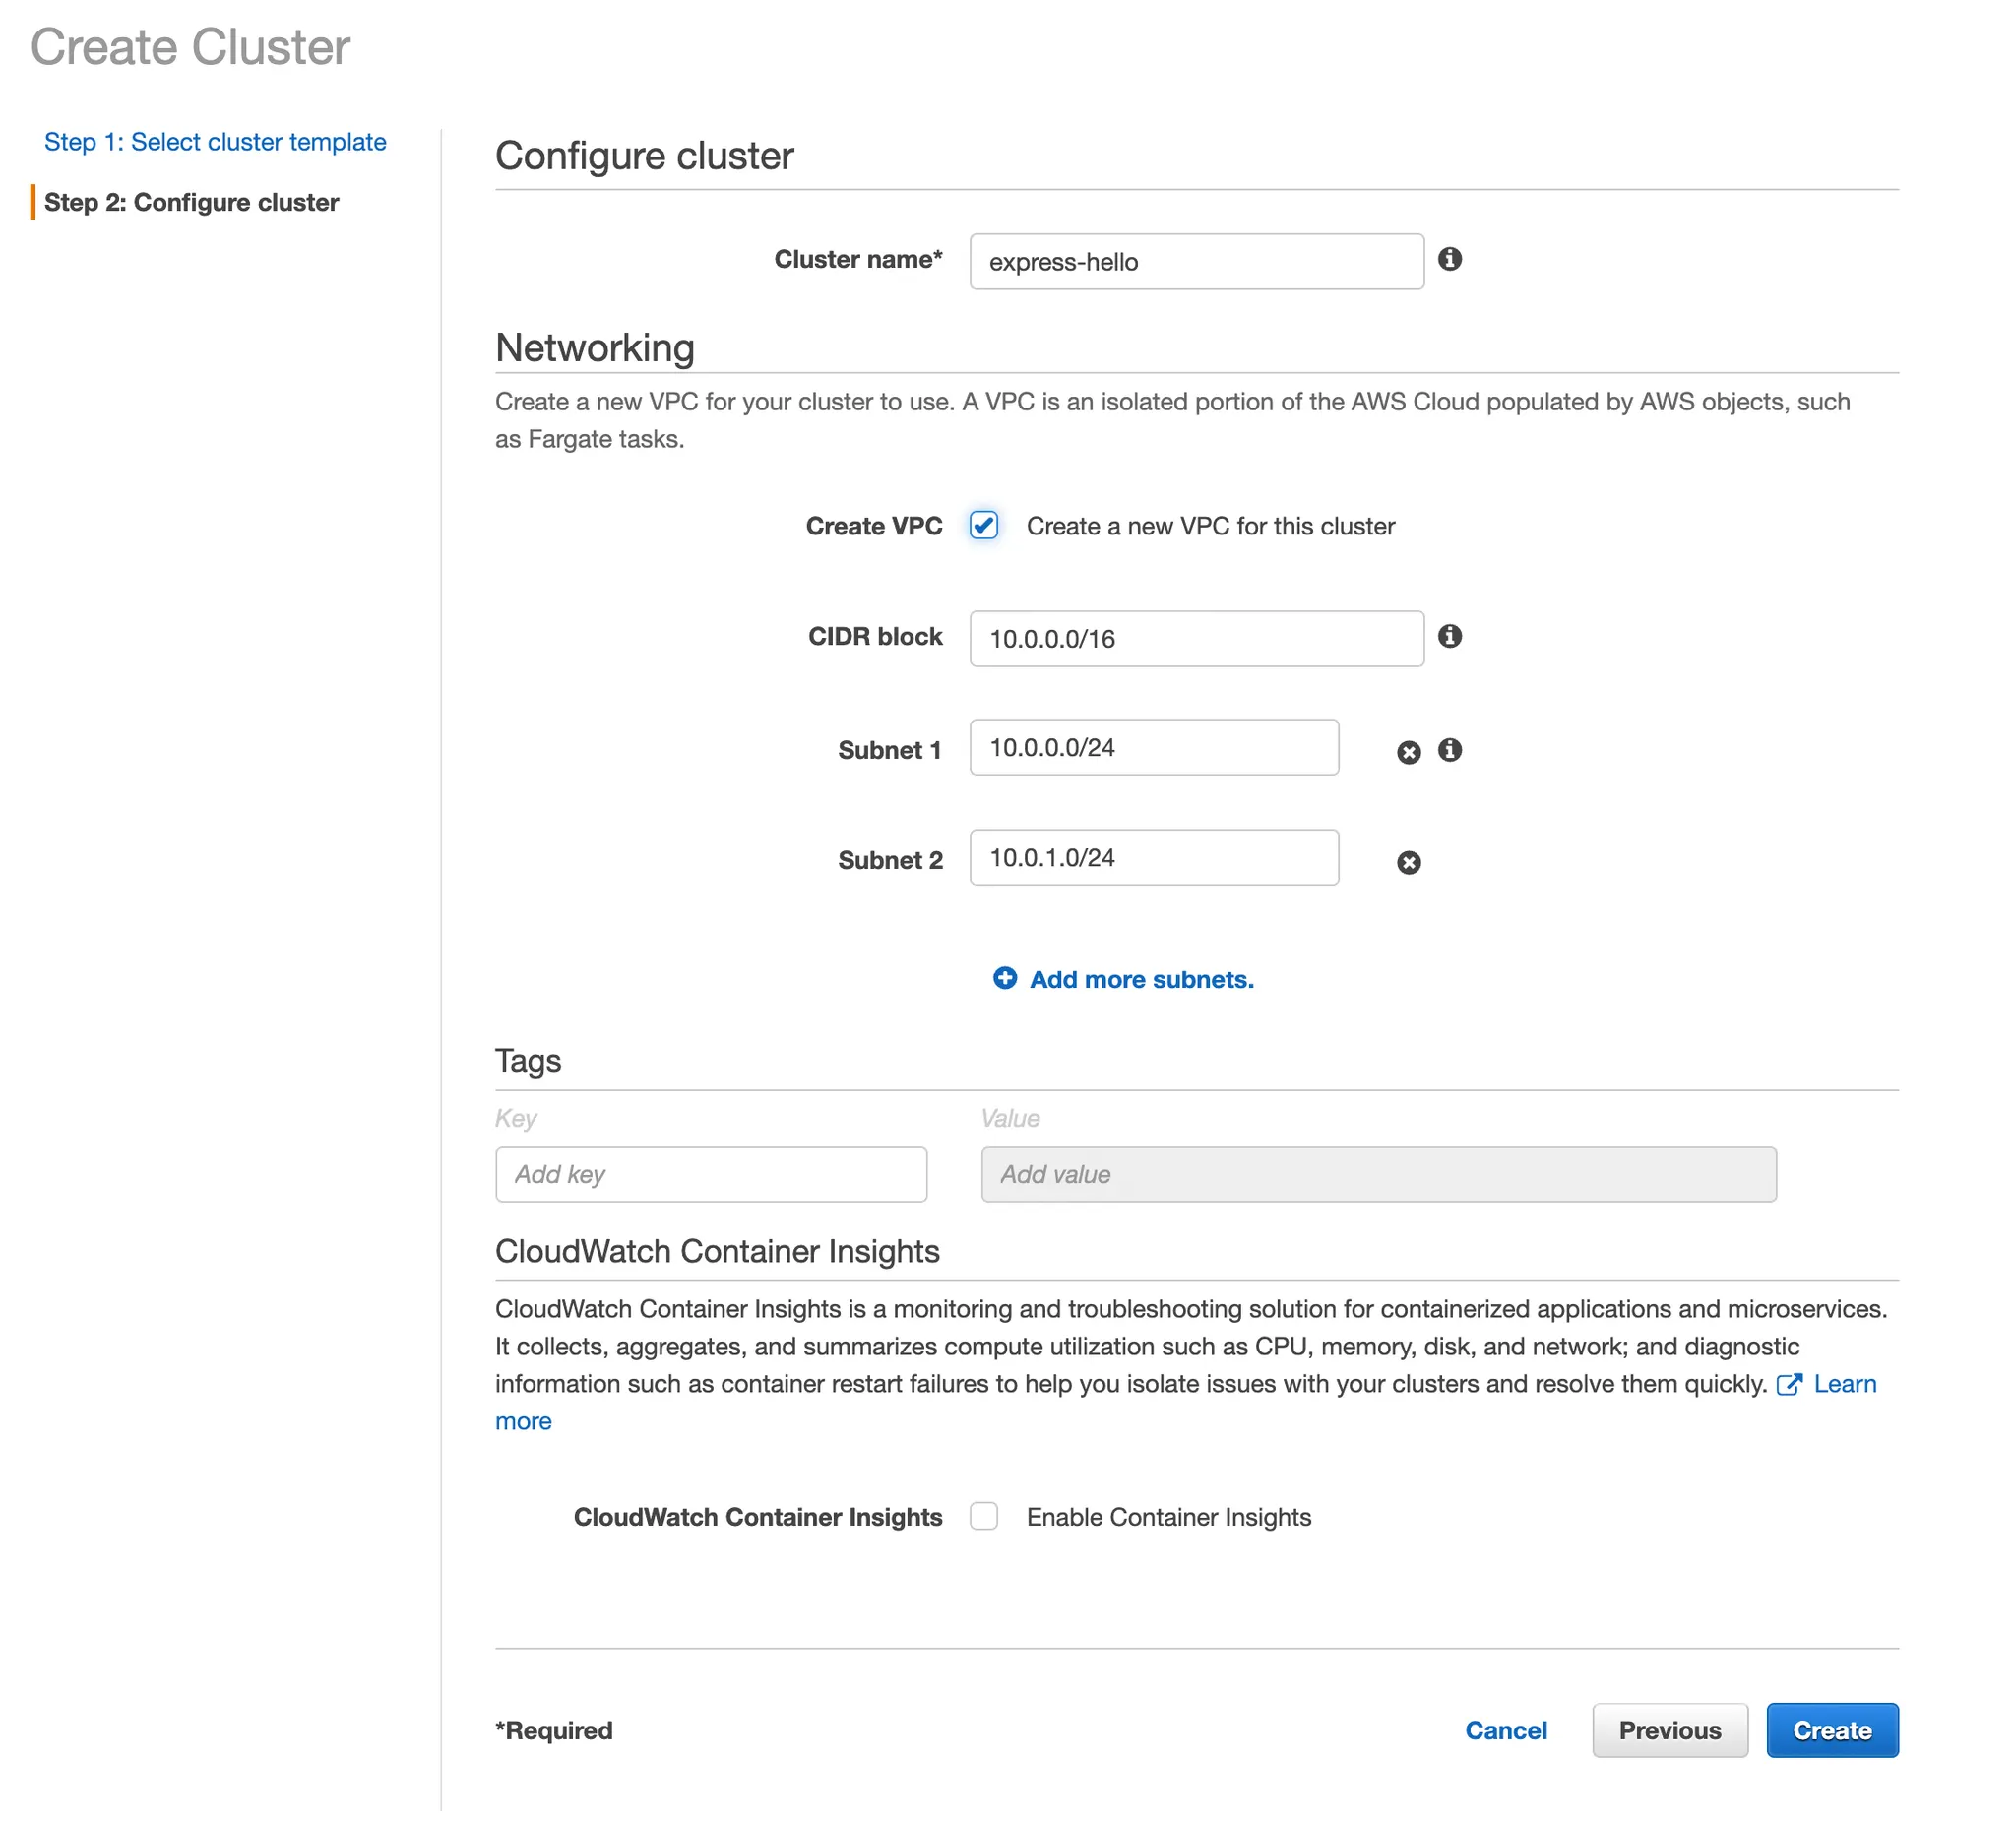Click the Cluster name info icon
The image size is (2016, 1822).
(x=1449, y=259)
